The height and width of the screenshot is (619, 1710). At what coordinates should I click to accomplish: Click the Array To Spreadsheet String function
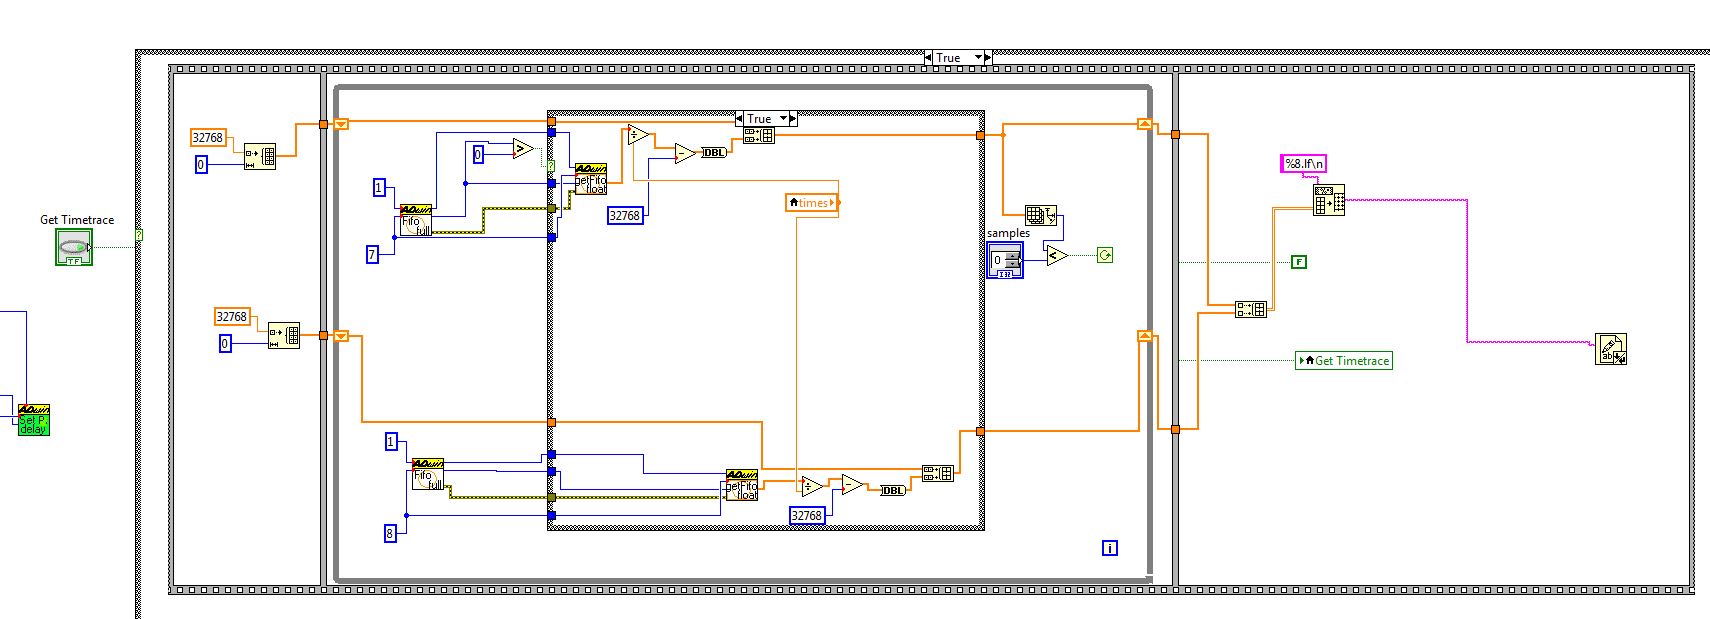1329,200
